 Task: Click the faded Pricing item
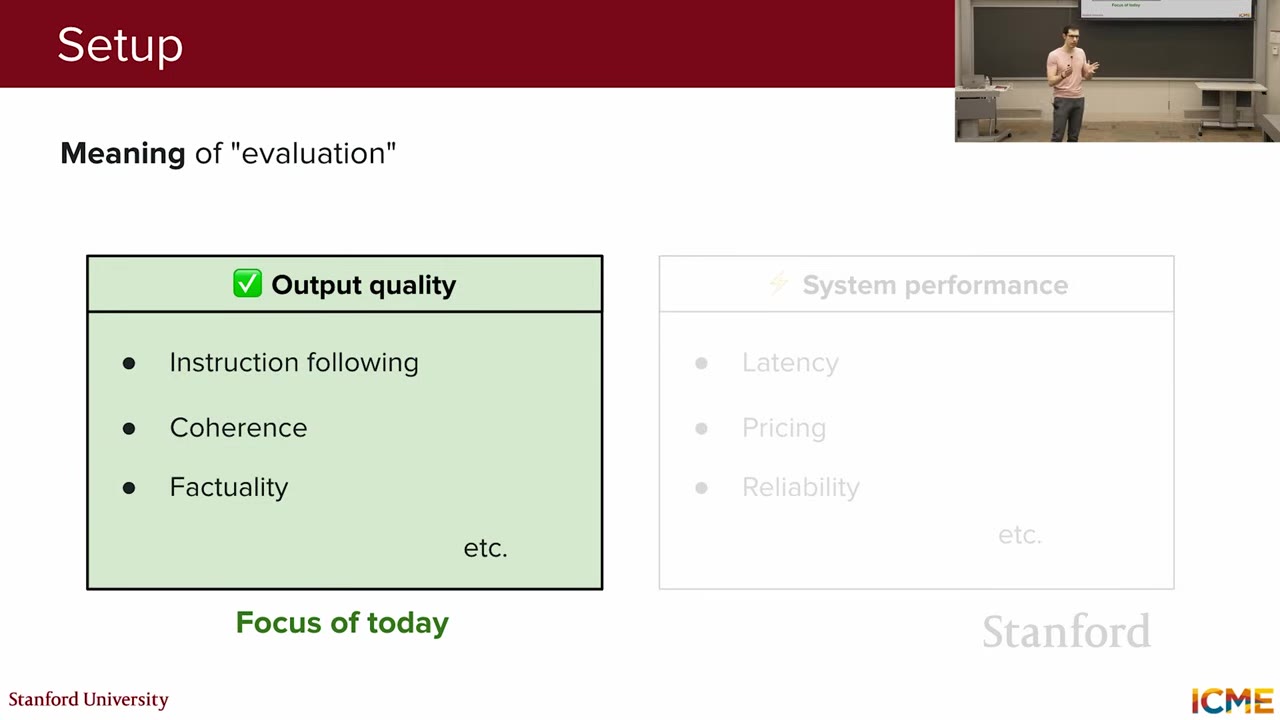pyautogui.click(x=784, y=428)
